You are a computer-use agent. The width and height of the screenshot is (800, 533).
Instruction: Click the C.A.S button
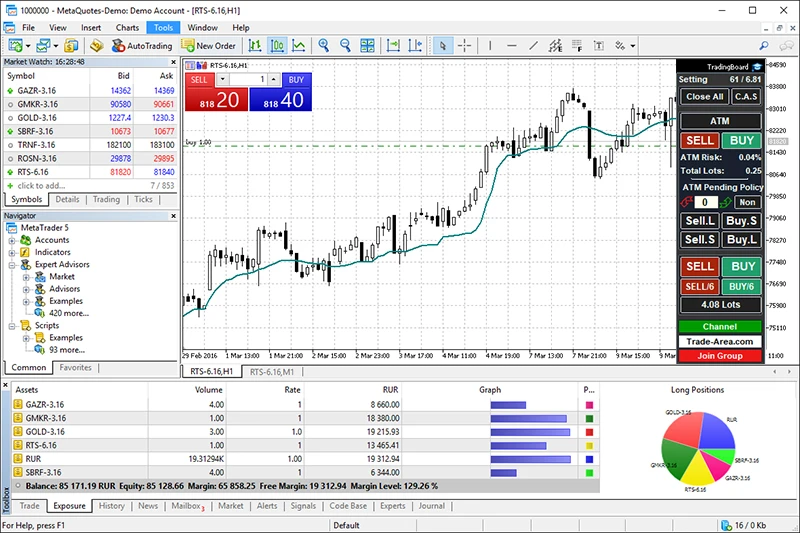coord(746,97)
